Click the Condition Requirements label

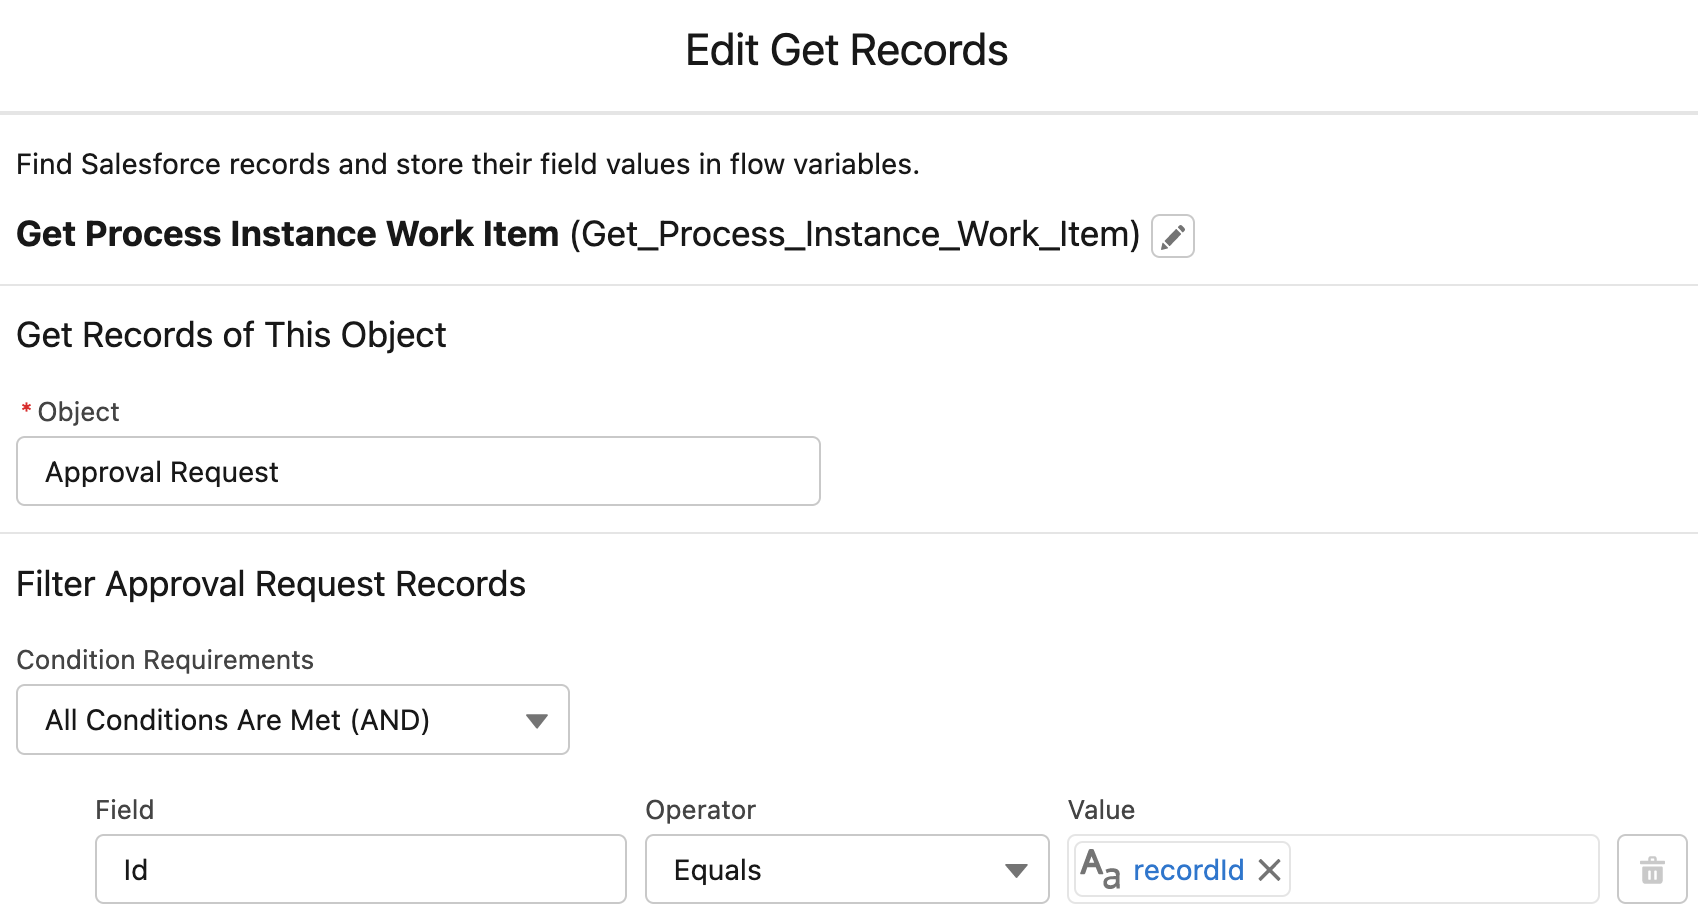pos(164,659)
